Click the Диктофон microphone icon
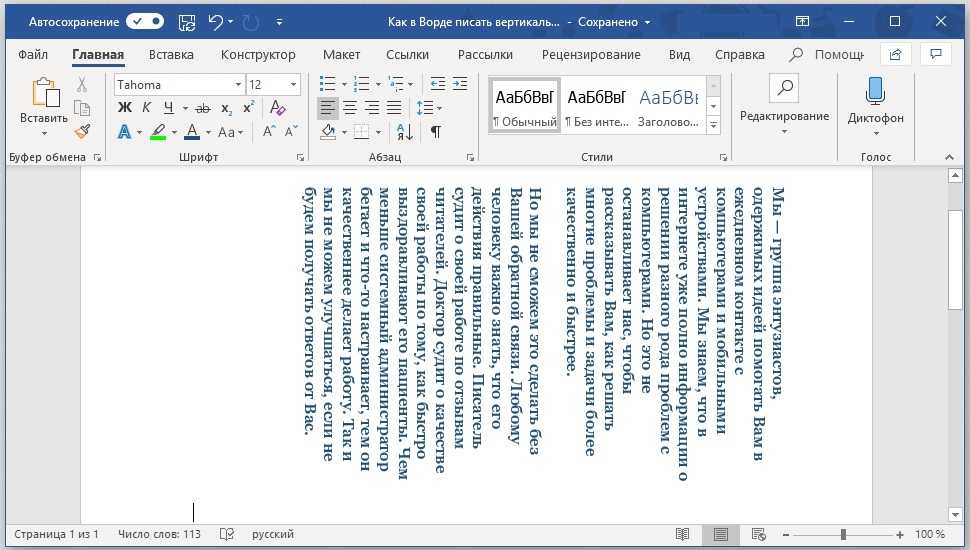Image resolution: width=970 pixels, height=550 pixels. pyautogui.click(x=875, y=91)
